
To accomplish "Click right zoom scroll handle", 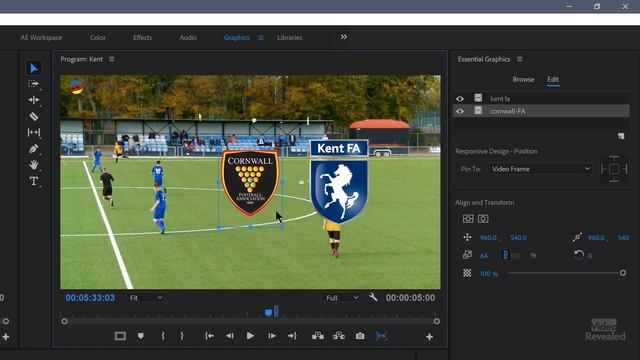I will [x=436, y=321].
